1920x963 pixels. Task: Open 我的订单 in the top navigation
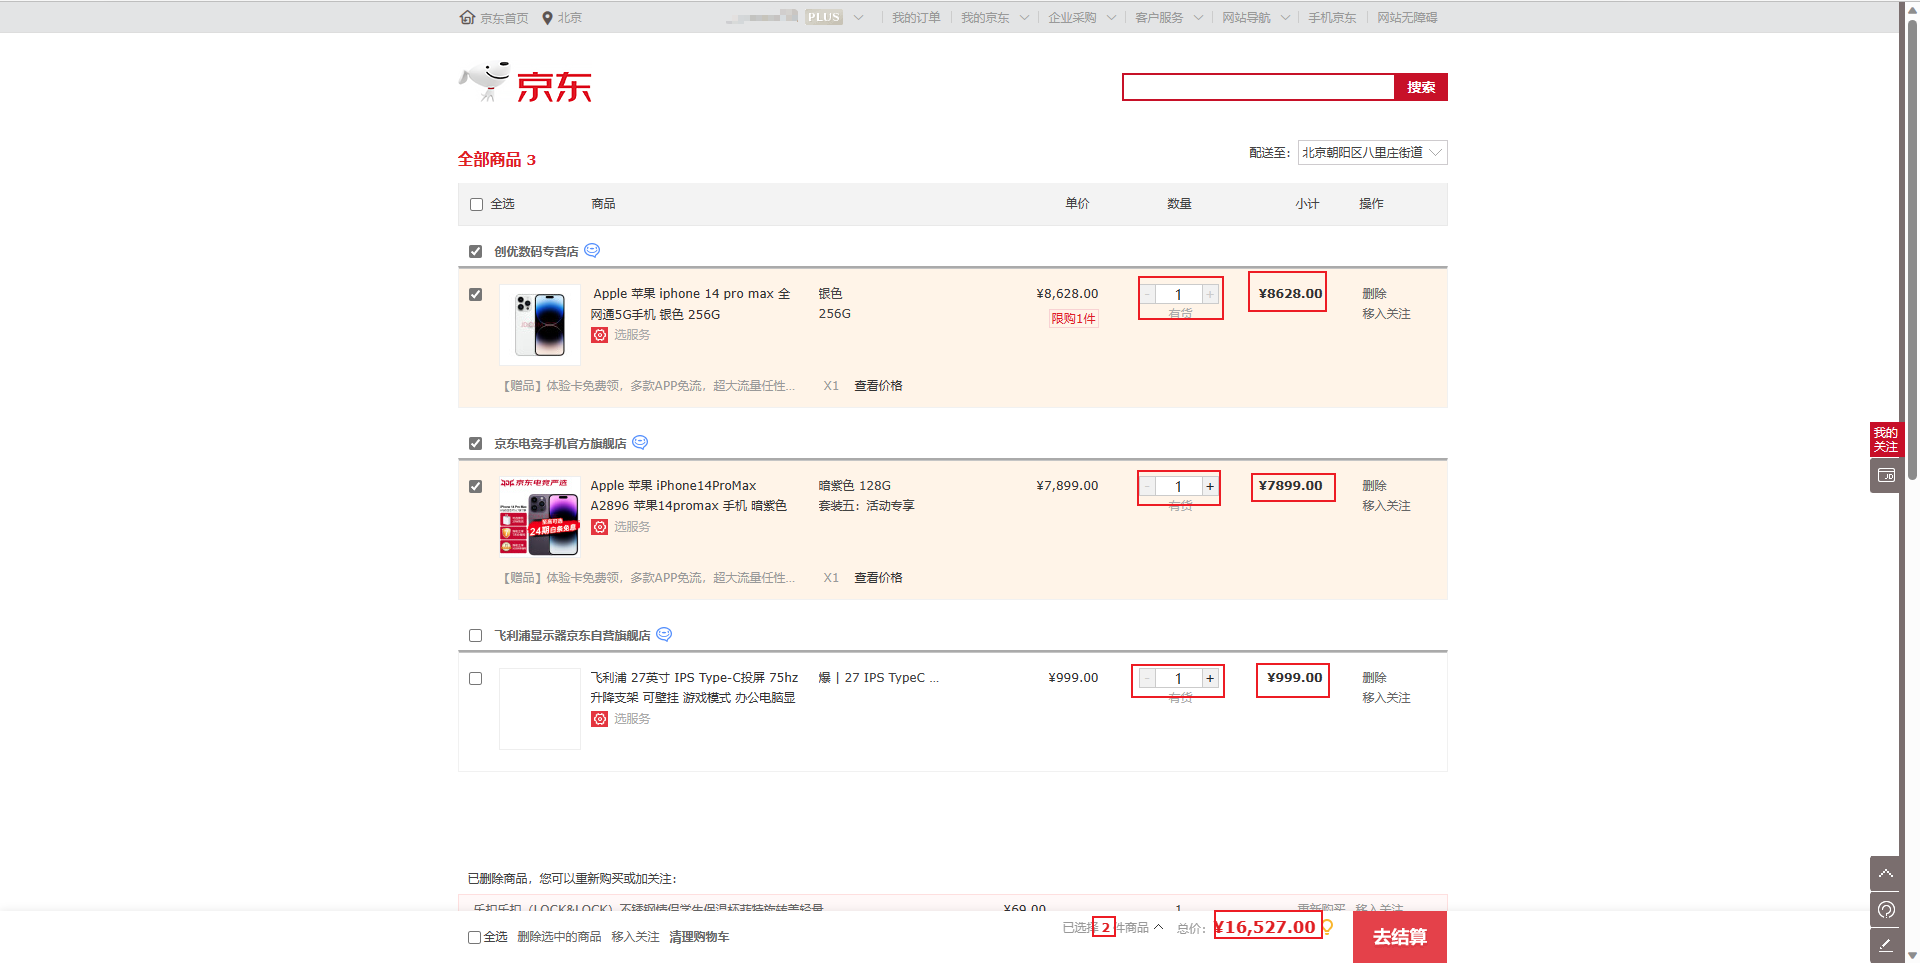coord(915,17)
